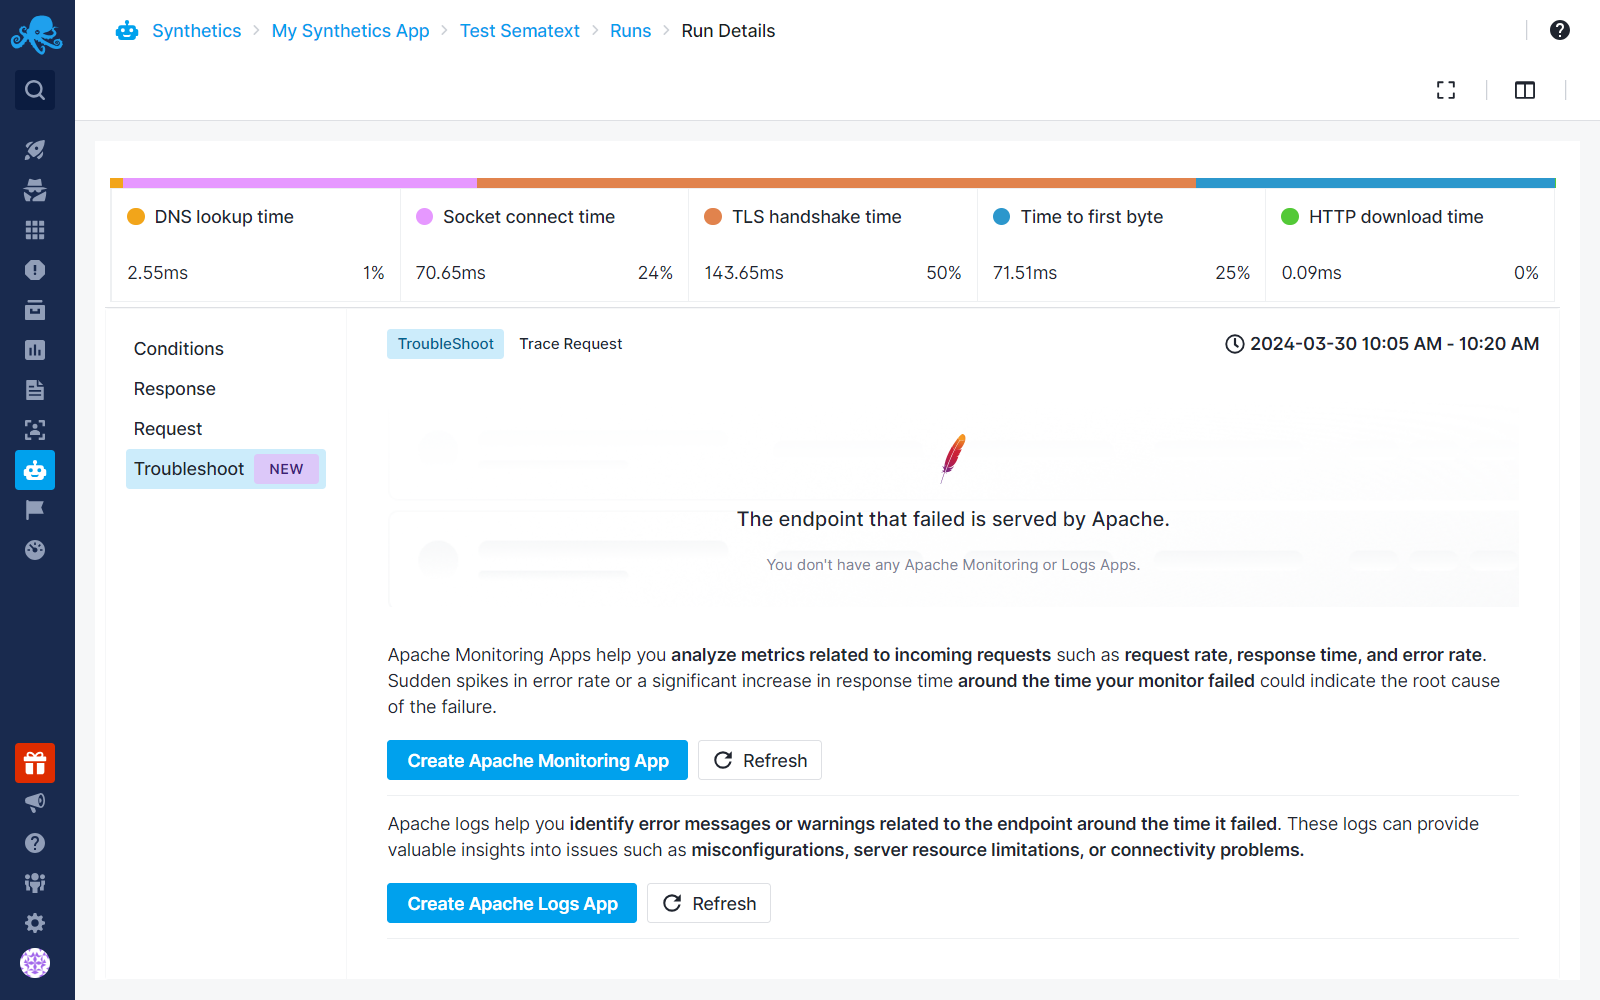
Task: Open the rocket icon in sidebar
Action: point(35,150)
